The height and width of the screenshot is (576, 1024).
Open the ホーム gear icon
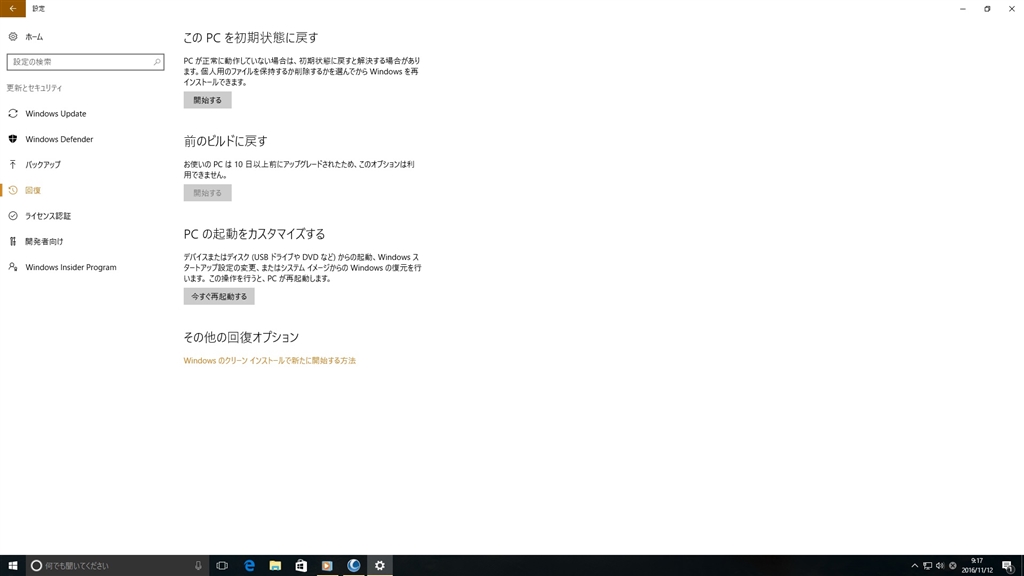(12, 37)
